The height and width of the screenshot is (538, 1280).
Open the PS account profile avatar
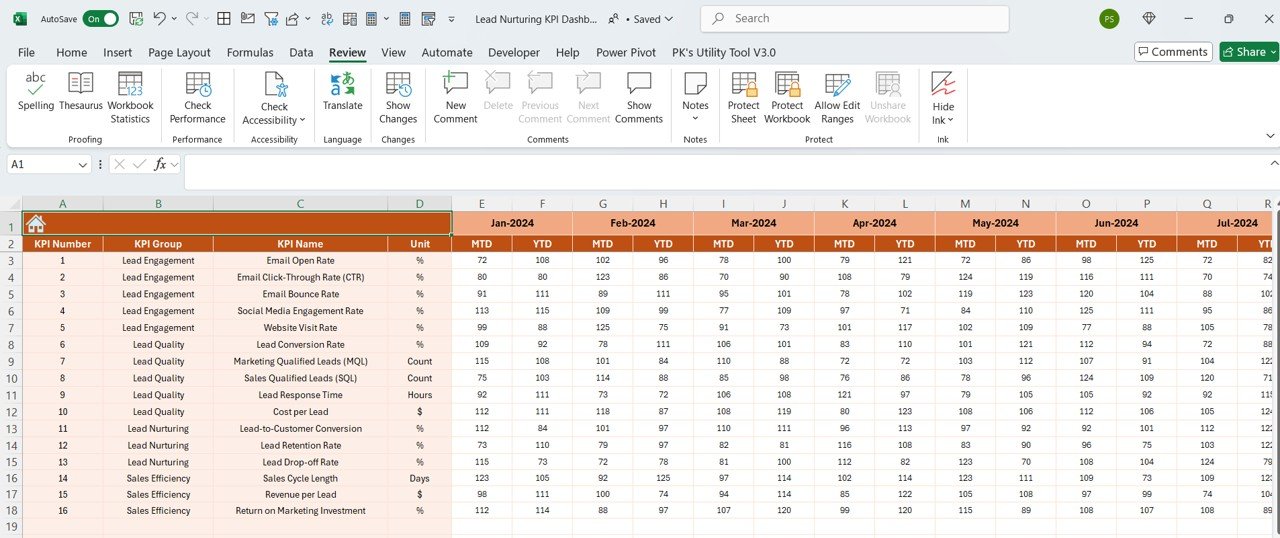(x=1109, y=19)
